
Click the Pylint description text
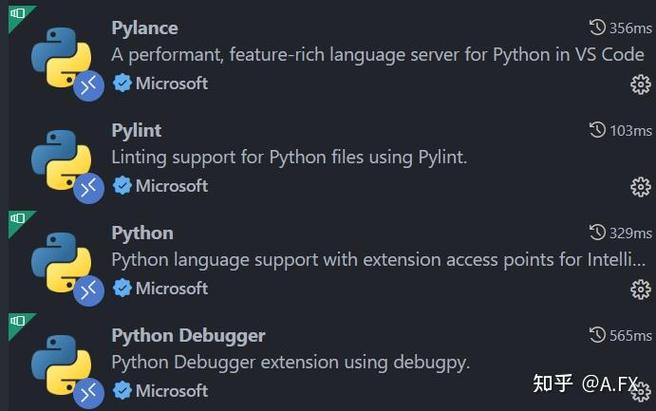[x=289, y=157]
